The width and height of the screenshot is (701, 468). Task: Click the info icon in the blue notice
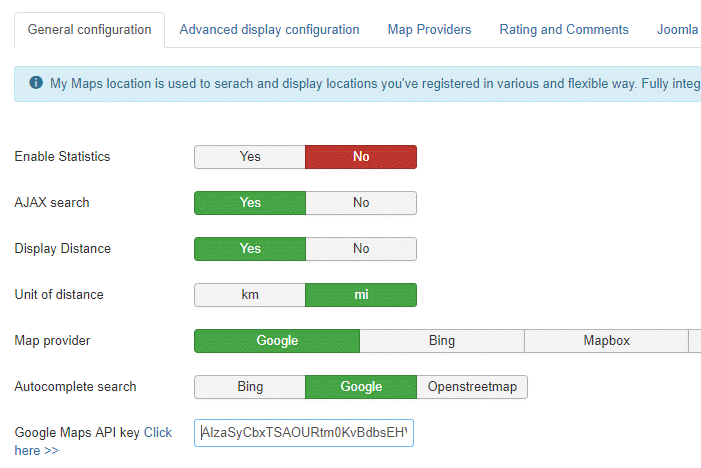pos(36,84)
